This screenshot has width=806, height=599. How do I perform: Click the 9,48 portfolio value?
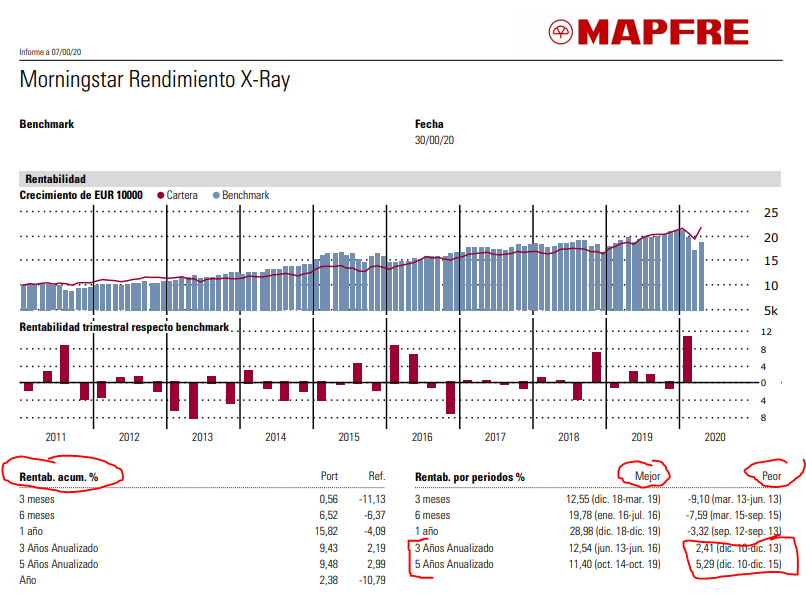pyautogui.click(x=328, y=564)
